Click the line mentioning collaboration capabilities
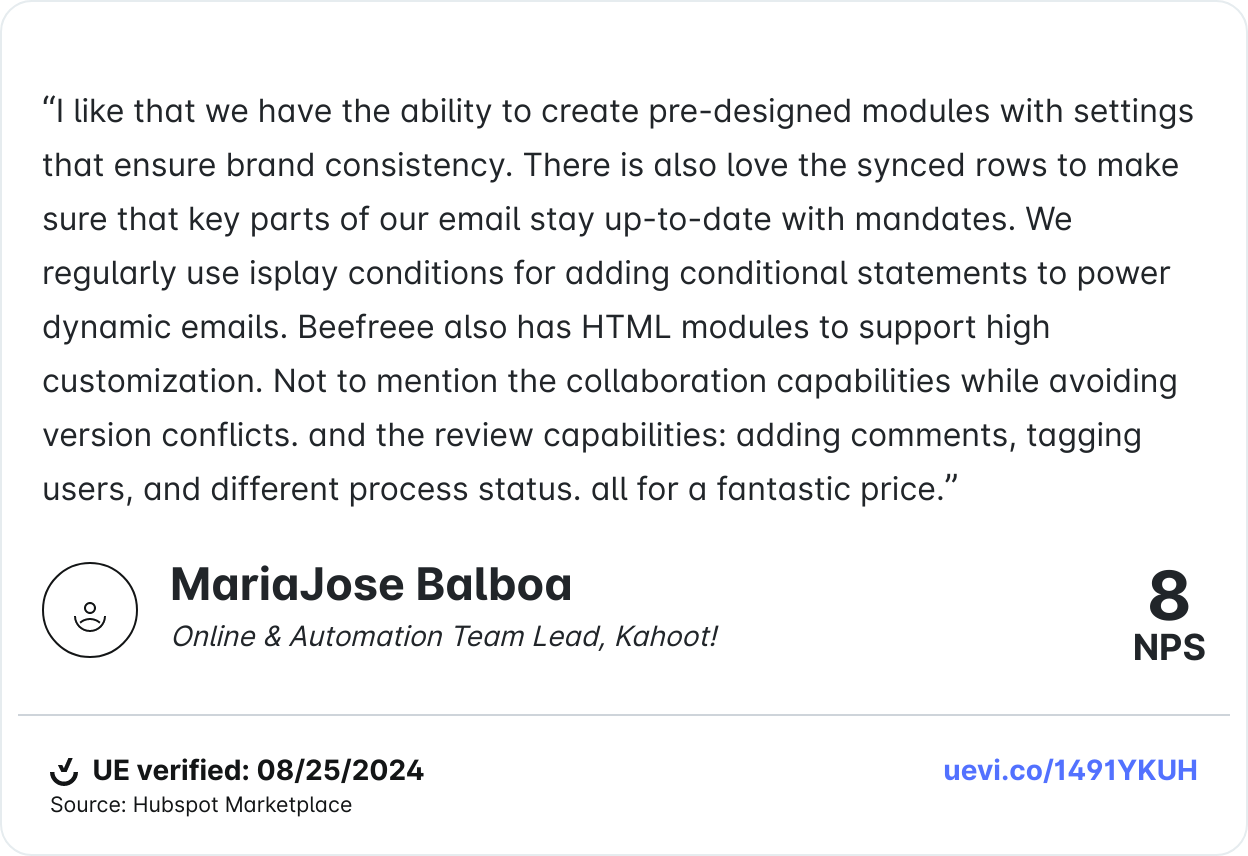The width and height of the screenshot is (1248, 856). click(x=609, y=381)
